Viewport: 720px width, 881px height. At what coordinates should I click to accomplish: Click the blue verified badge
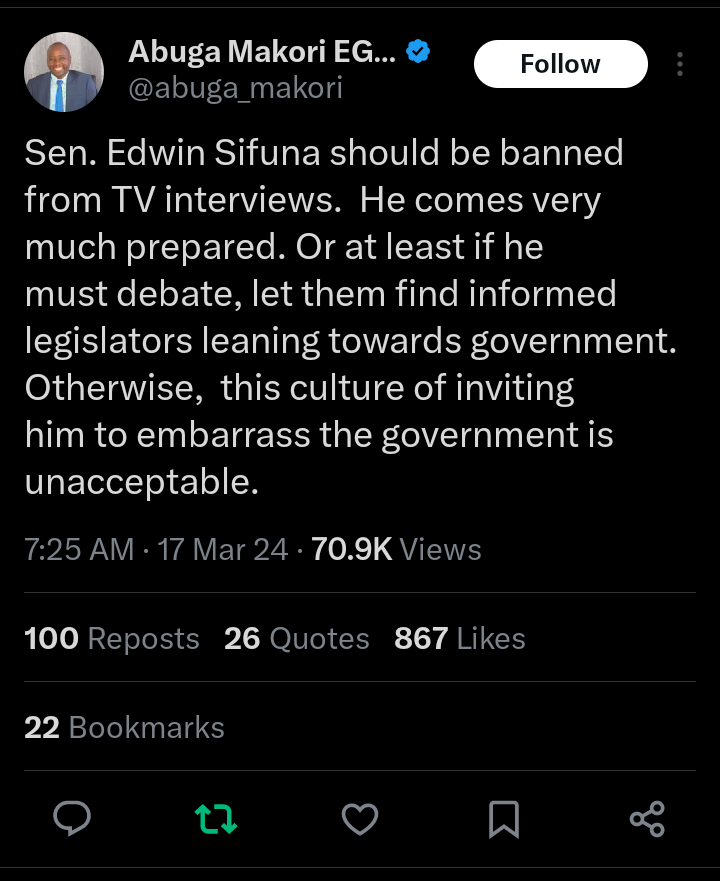click(419, 54)
